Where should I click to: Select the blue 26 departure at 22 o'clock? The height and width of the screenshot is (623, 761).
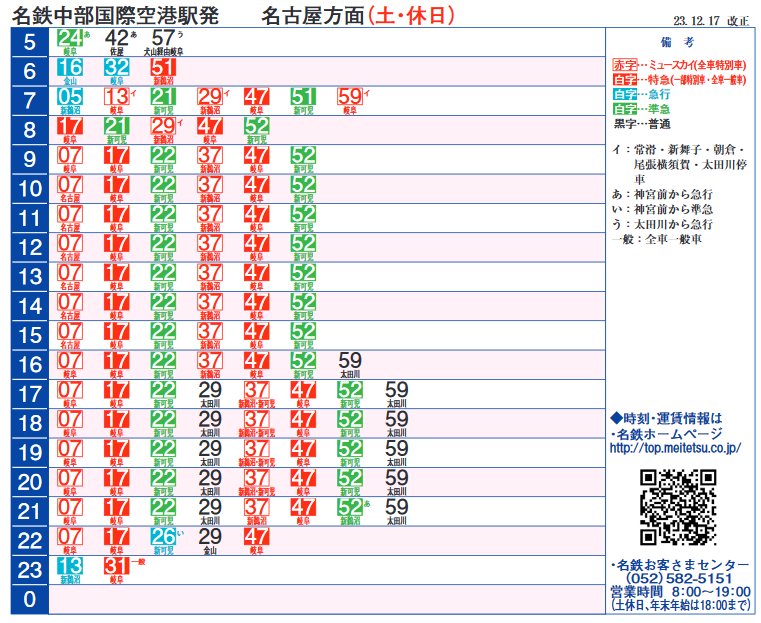163,538
